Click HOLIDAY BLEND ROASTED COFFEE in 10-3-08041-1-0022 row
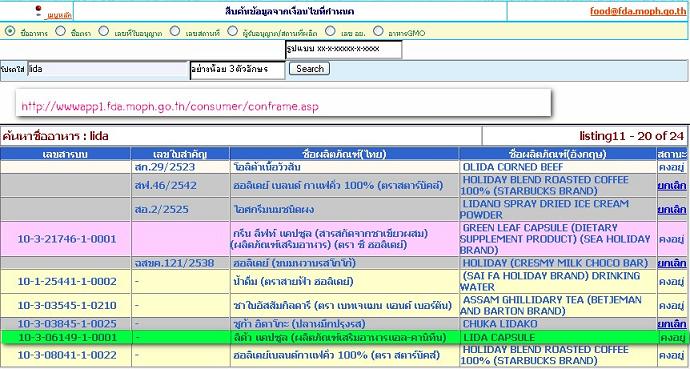 coord(545,355)
